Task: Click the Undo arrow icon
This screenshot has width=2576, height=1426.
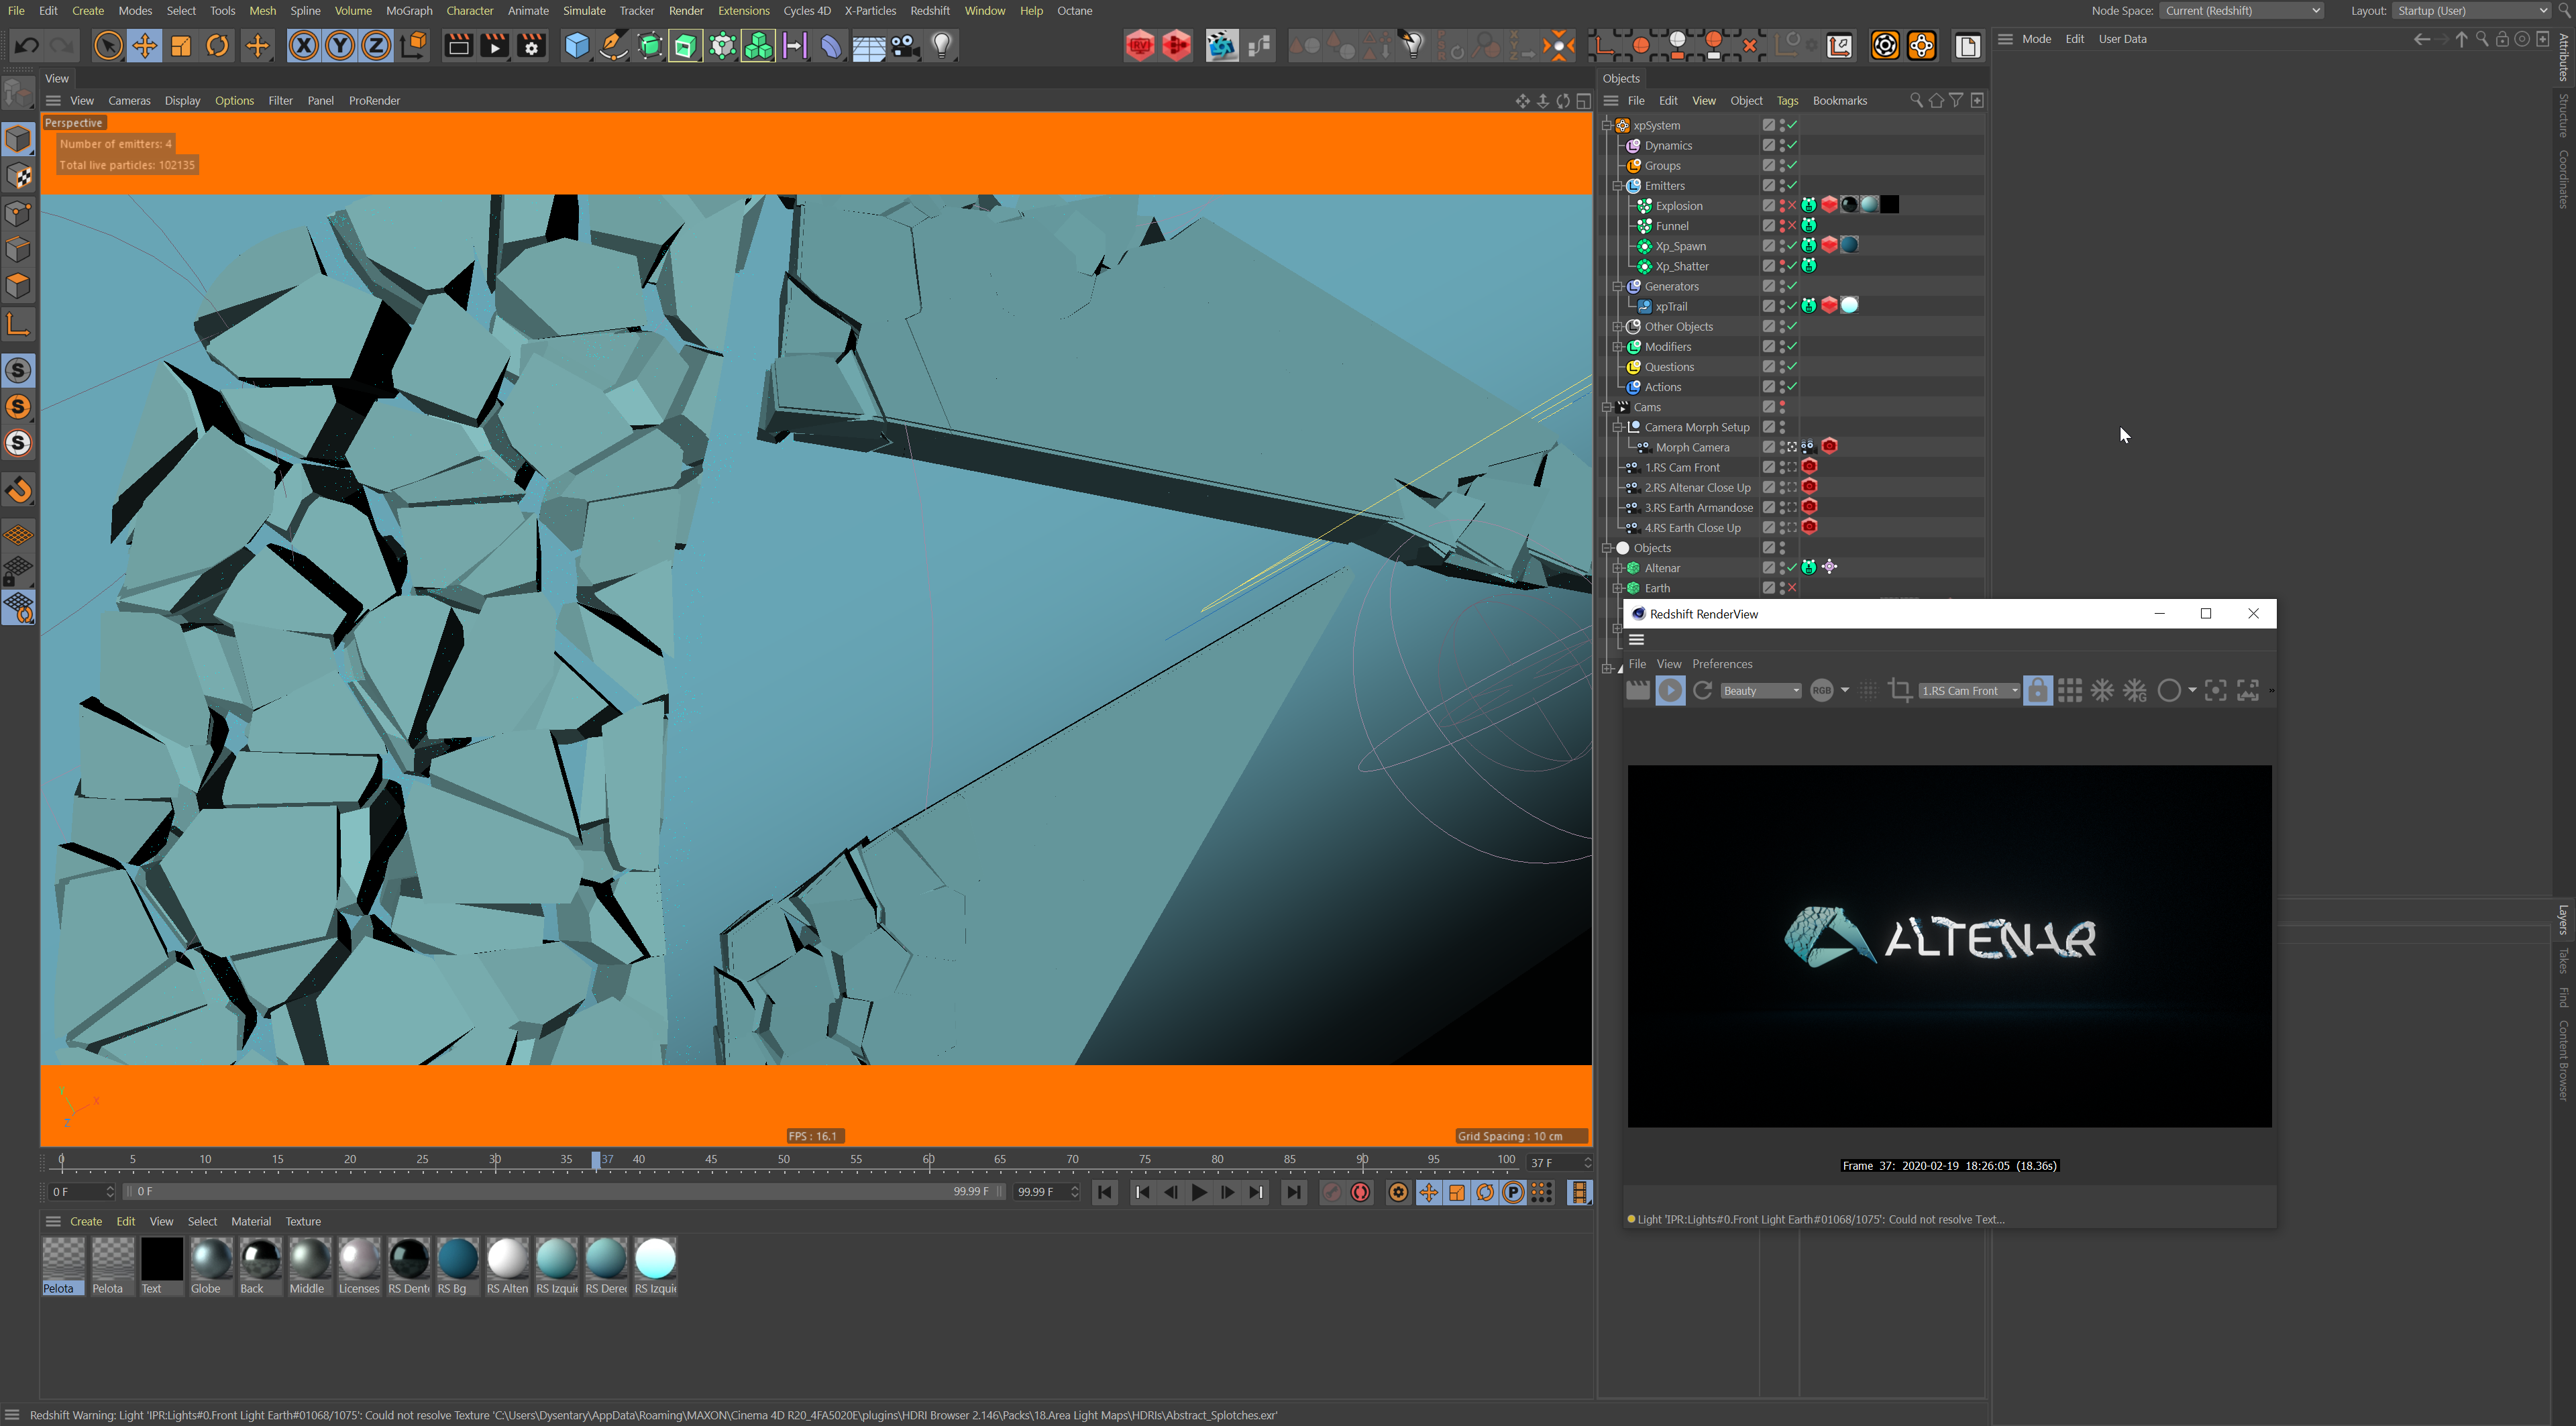Action: pos(27,46)
